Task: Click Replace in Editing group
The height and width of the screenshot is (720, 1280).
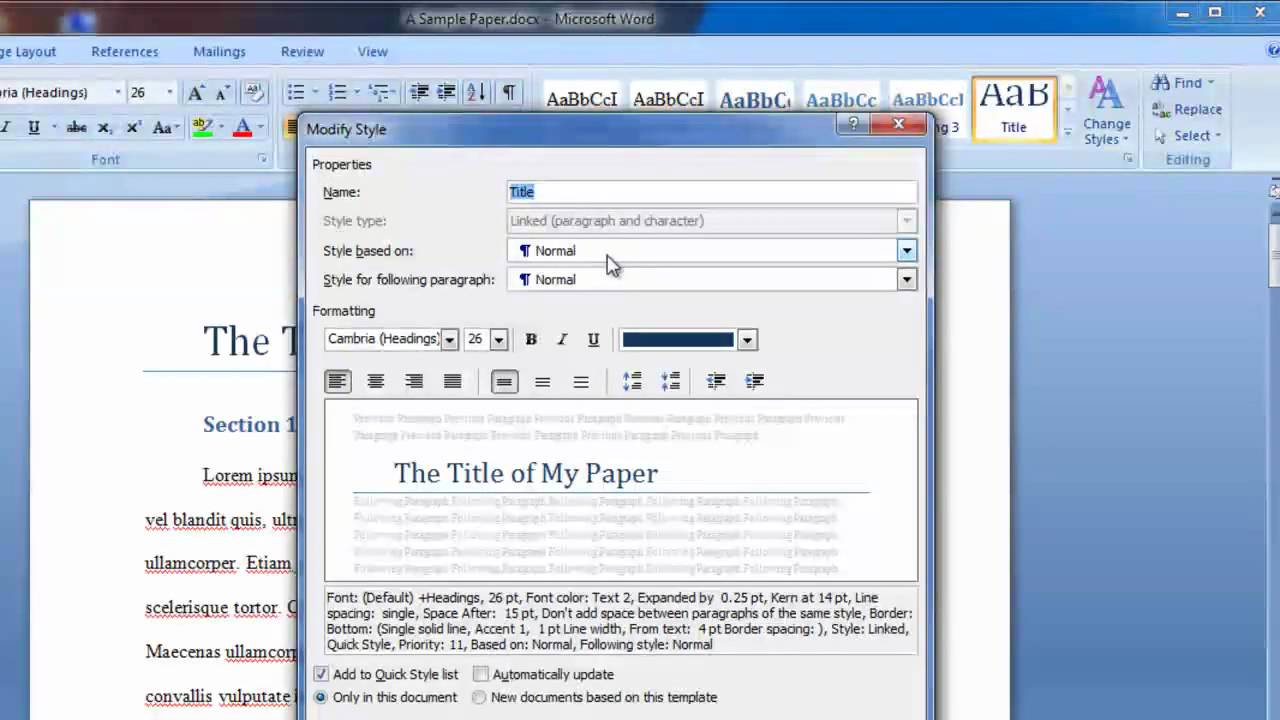Action: click(x=1187, y=109)
